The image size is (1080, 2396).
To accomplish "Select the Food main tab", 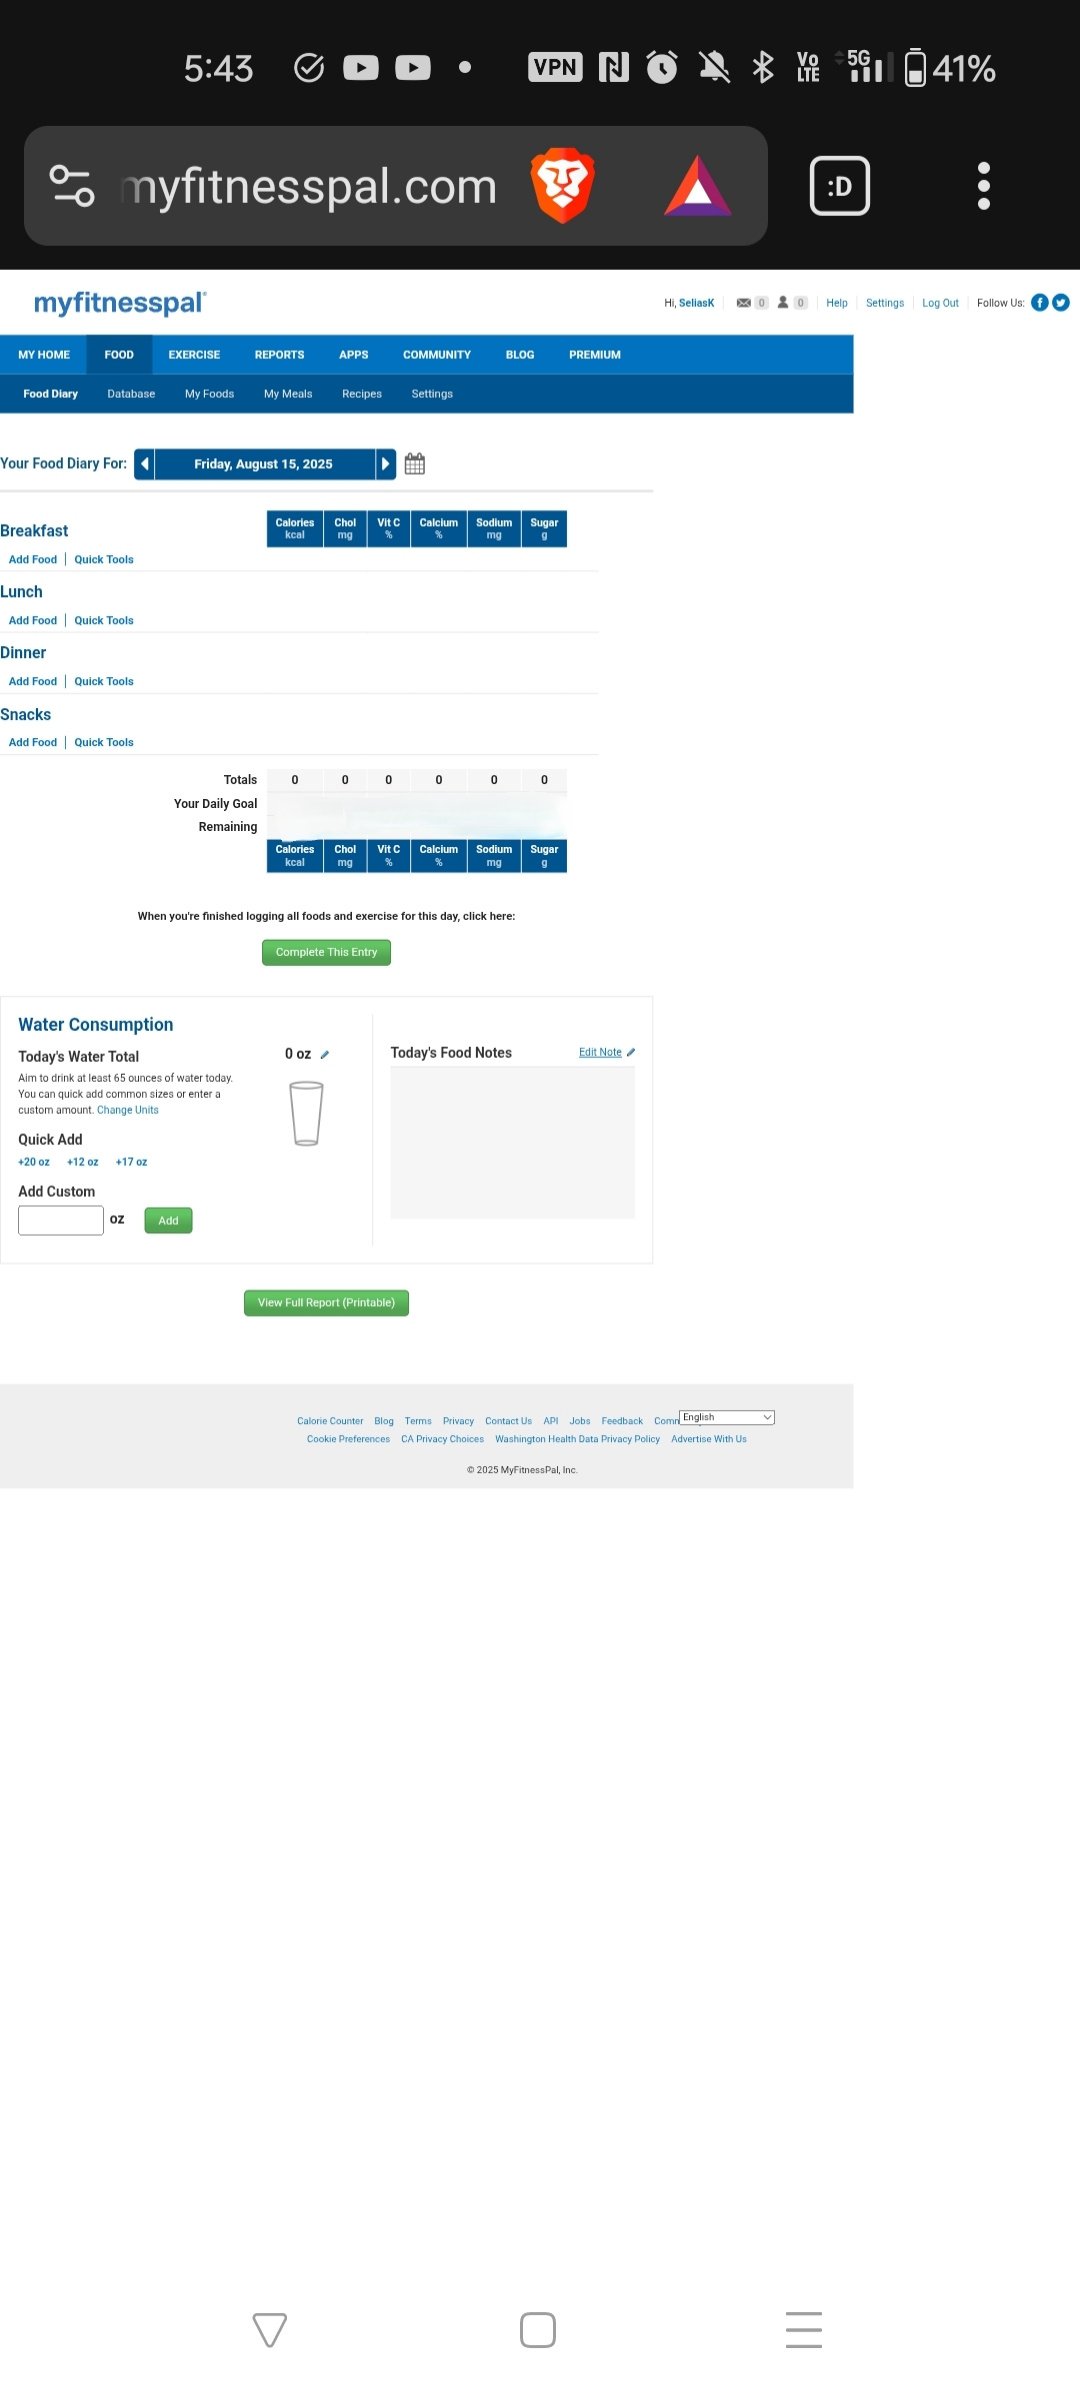I will [119, 355].
